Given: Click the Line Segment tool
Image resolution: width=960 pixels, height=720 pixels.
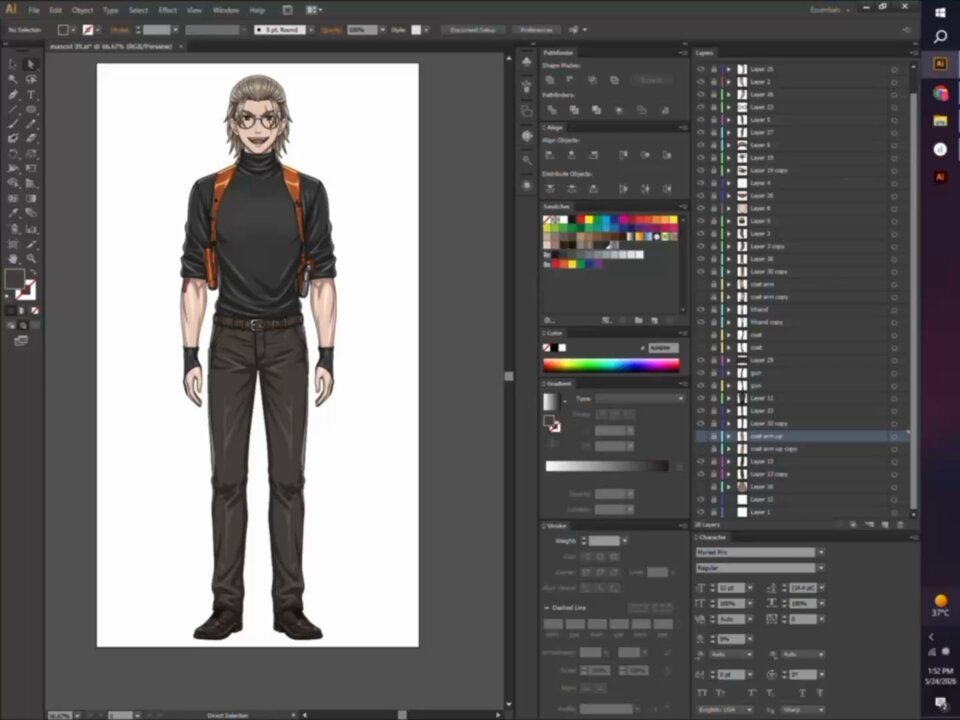Looking at the screenshot, I should pos(13,109).
